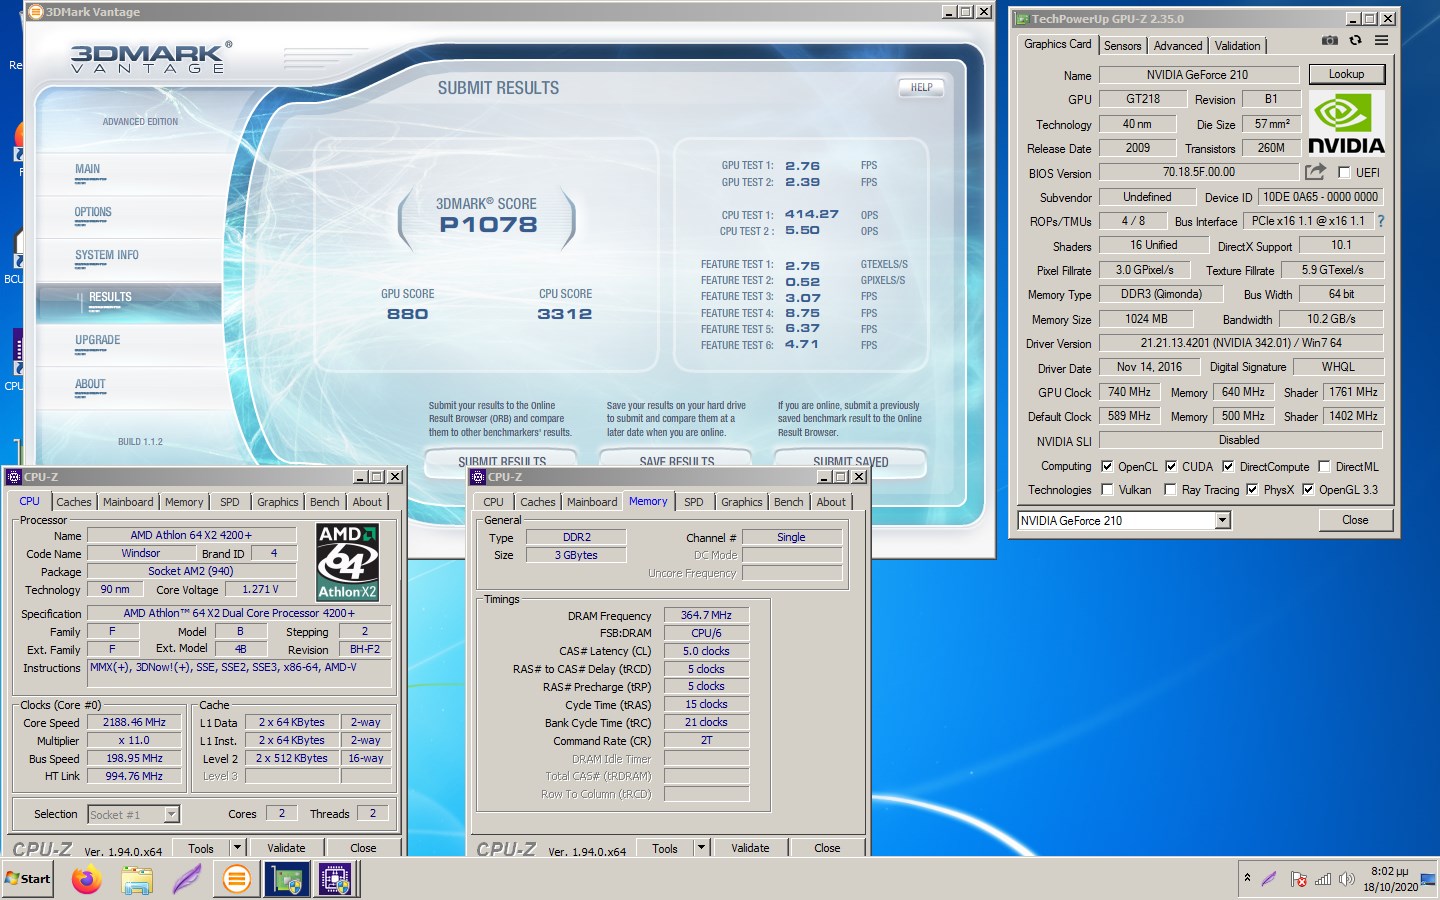Toggle the CUDA checkbox
The image size is (1440, 900).
(x=1171, y=466)
